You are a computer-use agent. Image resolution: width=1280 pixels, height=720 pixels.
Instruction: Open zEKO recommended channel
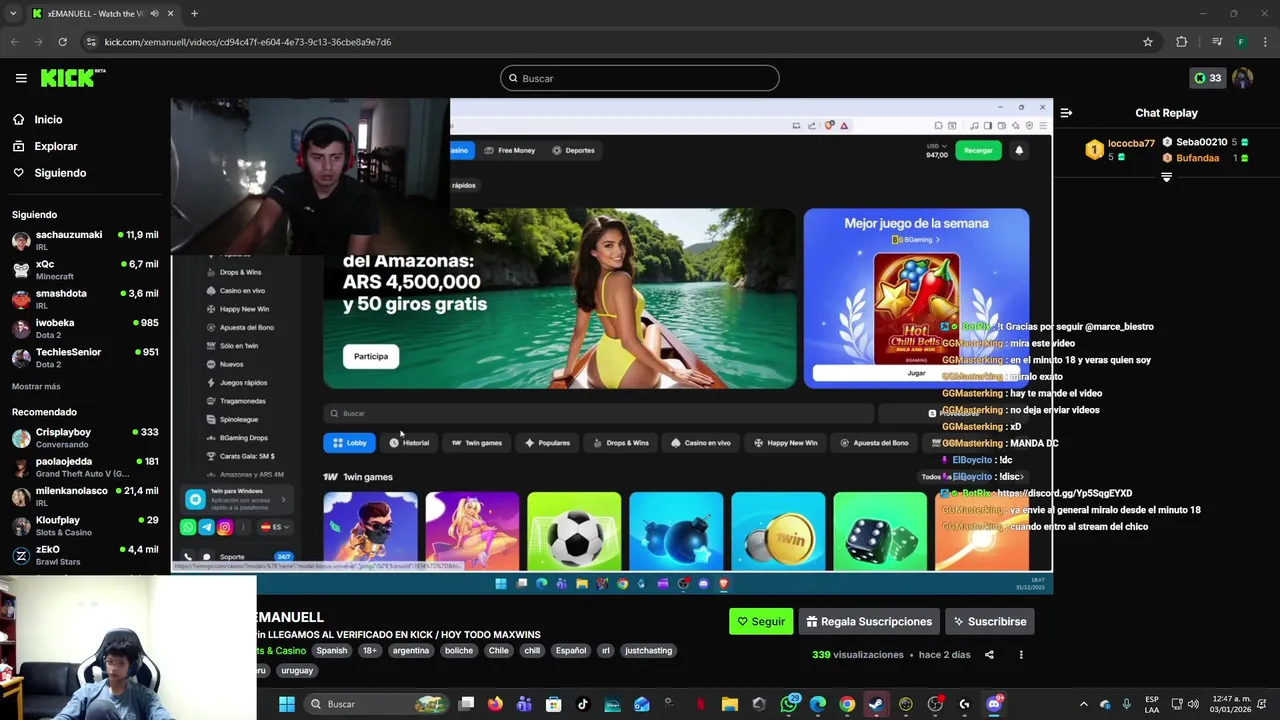pos(85,555)
